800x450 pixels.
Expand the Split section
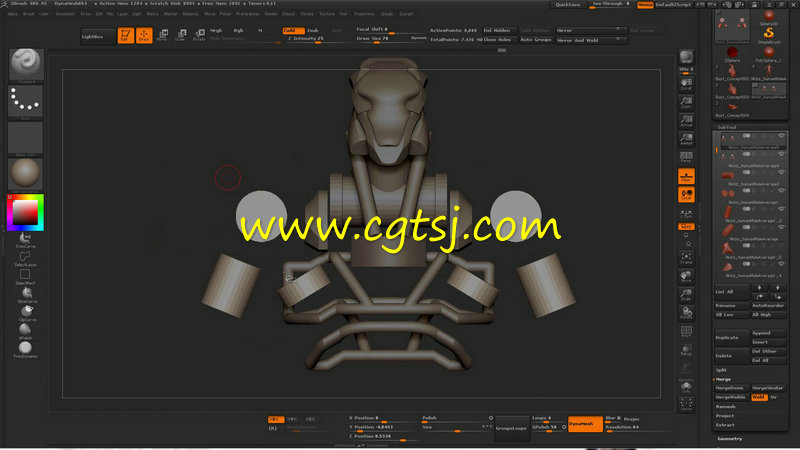tap(721, 370)
